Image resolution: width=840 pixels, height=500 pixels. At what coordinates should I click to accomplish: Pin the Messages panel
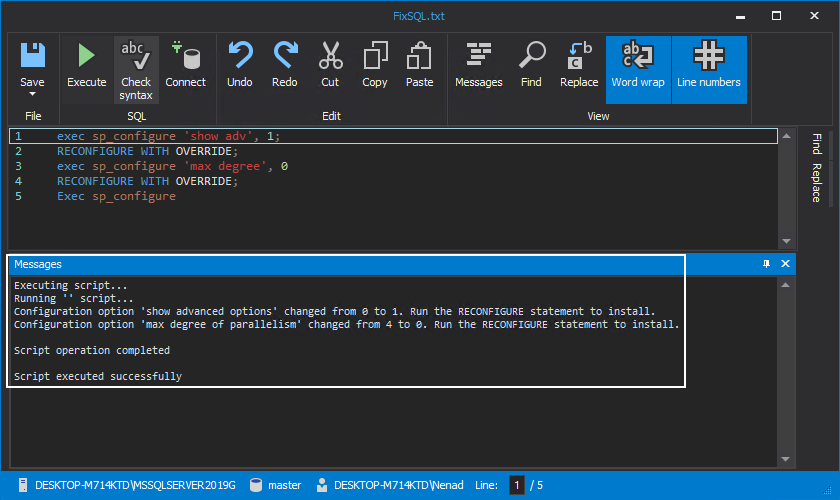[x=766, y=264]
